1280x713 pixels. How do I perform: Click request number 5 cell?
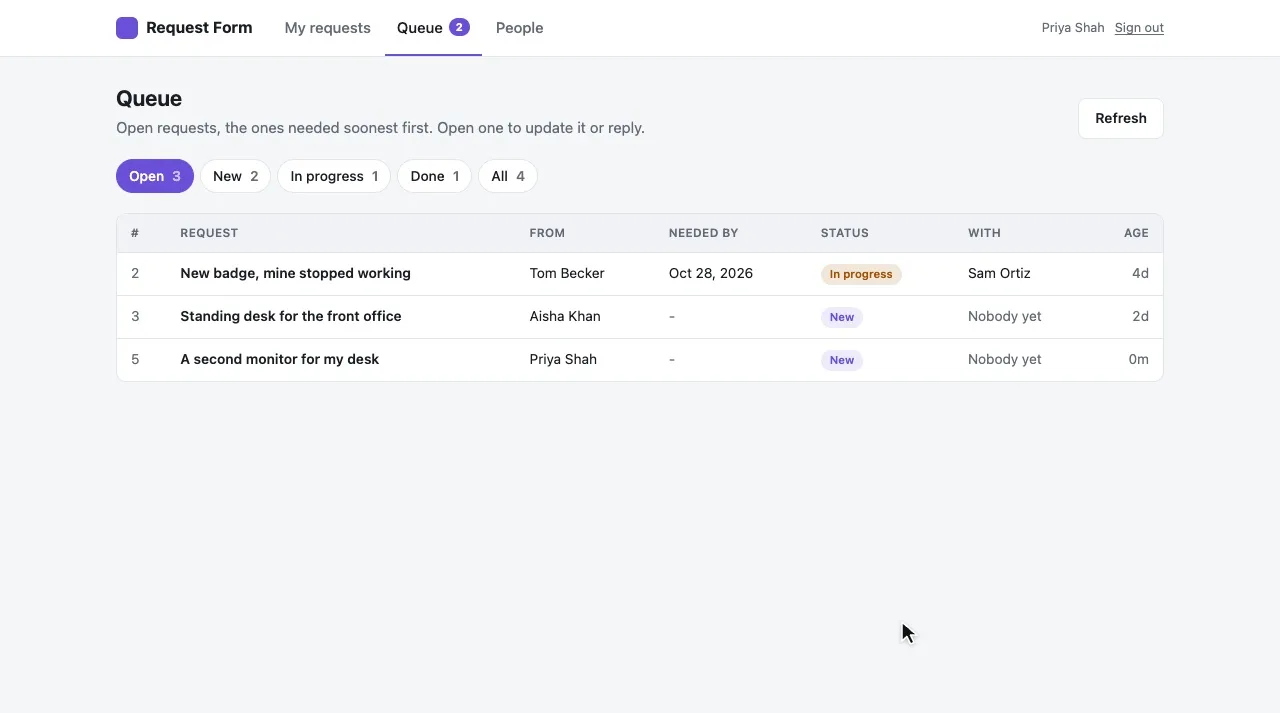pyautogui.click(x=135, y=359)
